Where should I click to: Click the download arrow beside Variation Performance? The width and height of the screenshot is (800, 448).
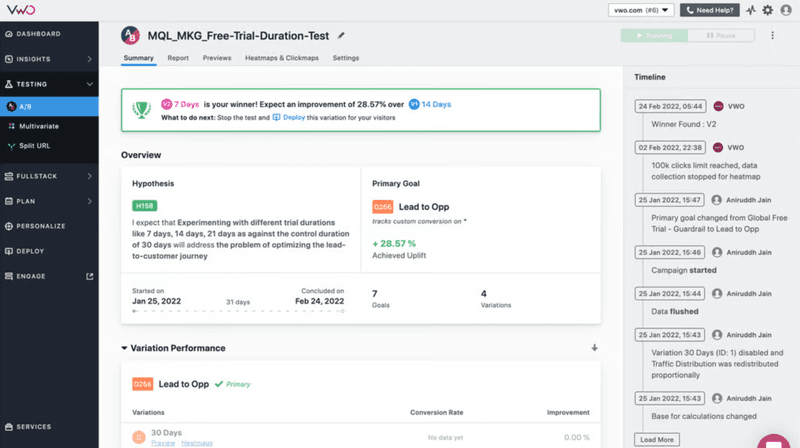(594, 348)
